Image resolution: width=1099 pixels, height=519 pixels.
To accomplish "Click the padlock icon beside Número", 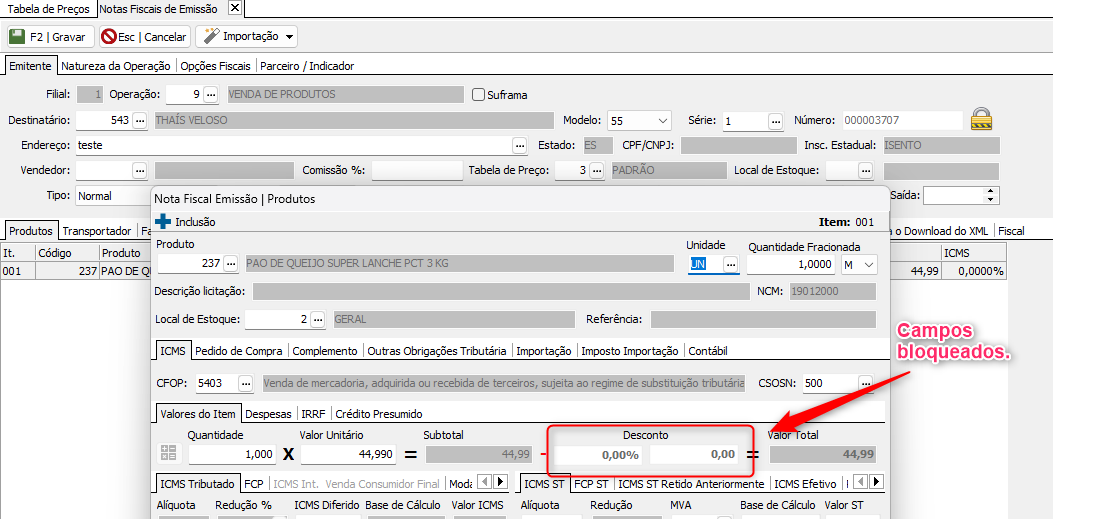I will click(x=982, y=119).
